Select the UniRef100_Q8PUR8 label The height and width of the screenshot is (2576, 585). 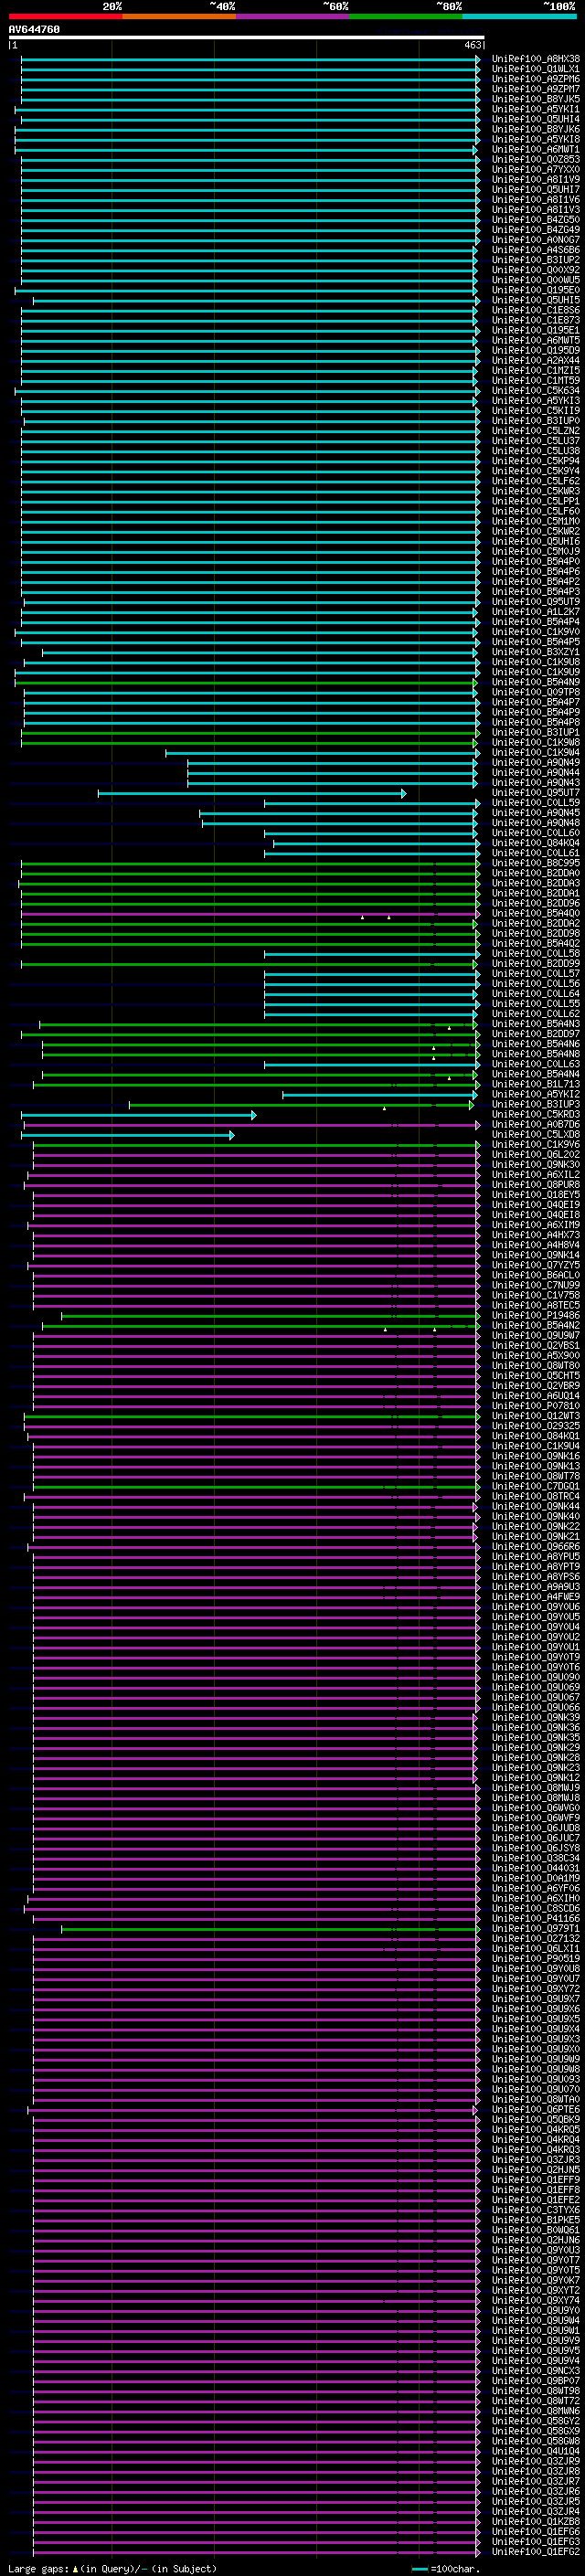pyautogui.click(x=536, y=1185)
